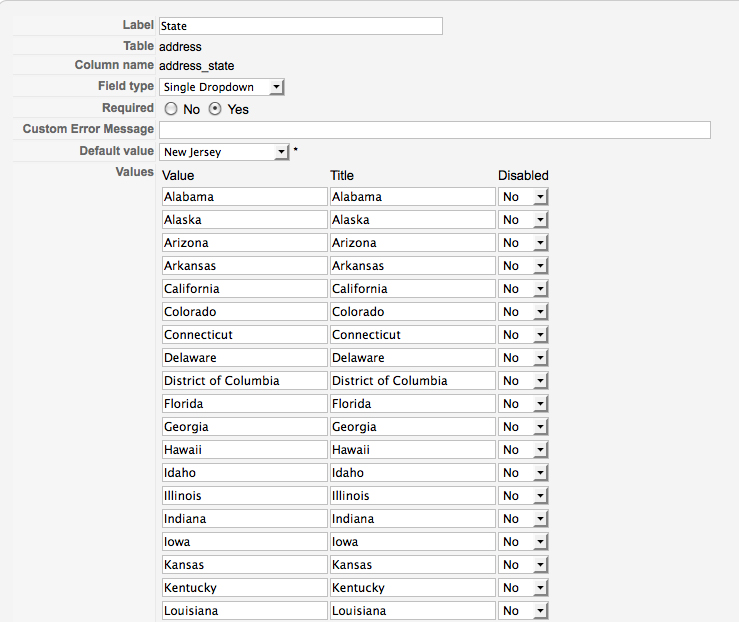Open the Field type dropdown

(222, 87)
